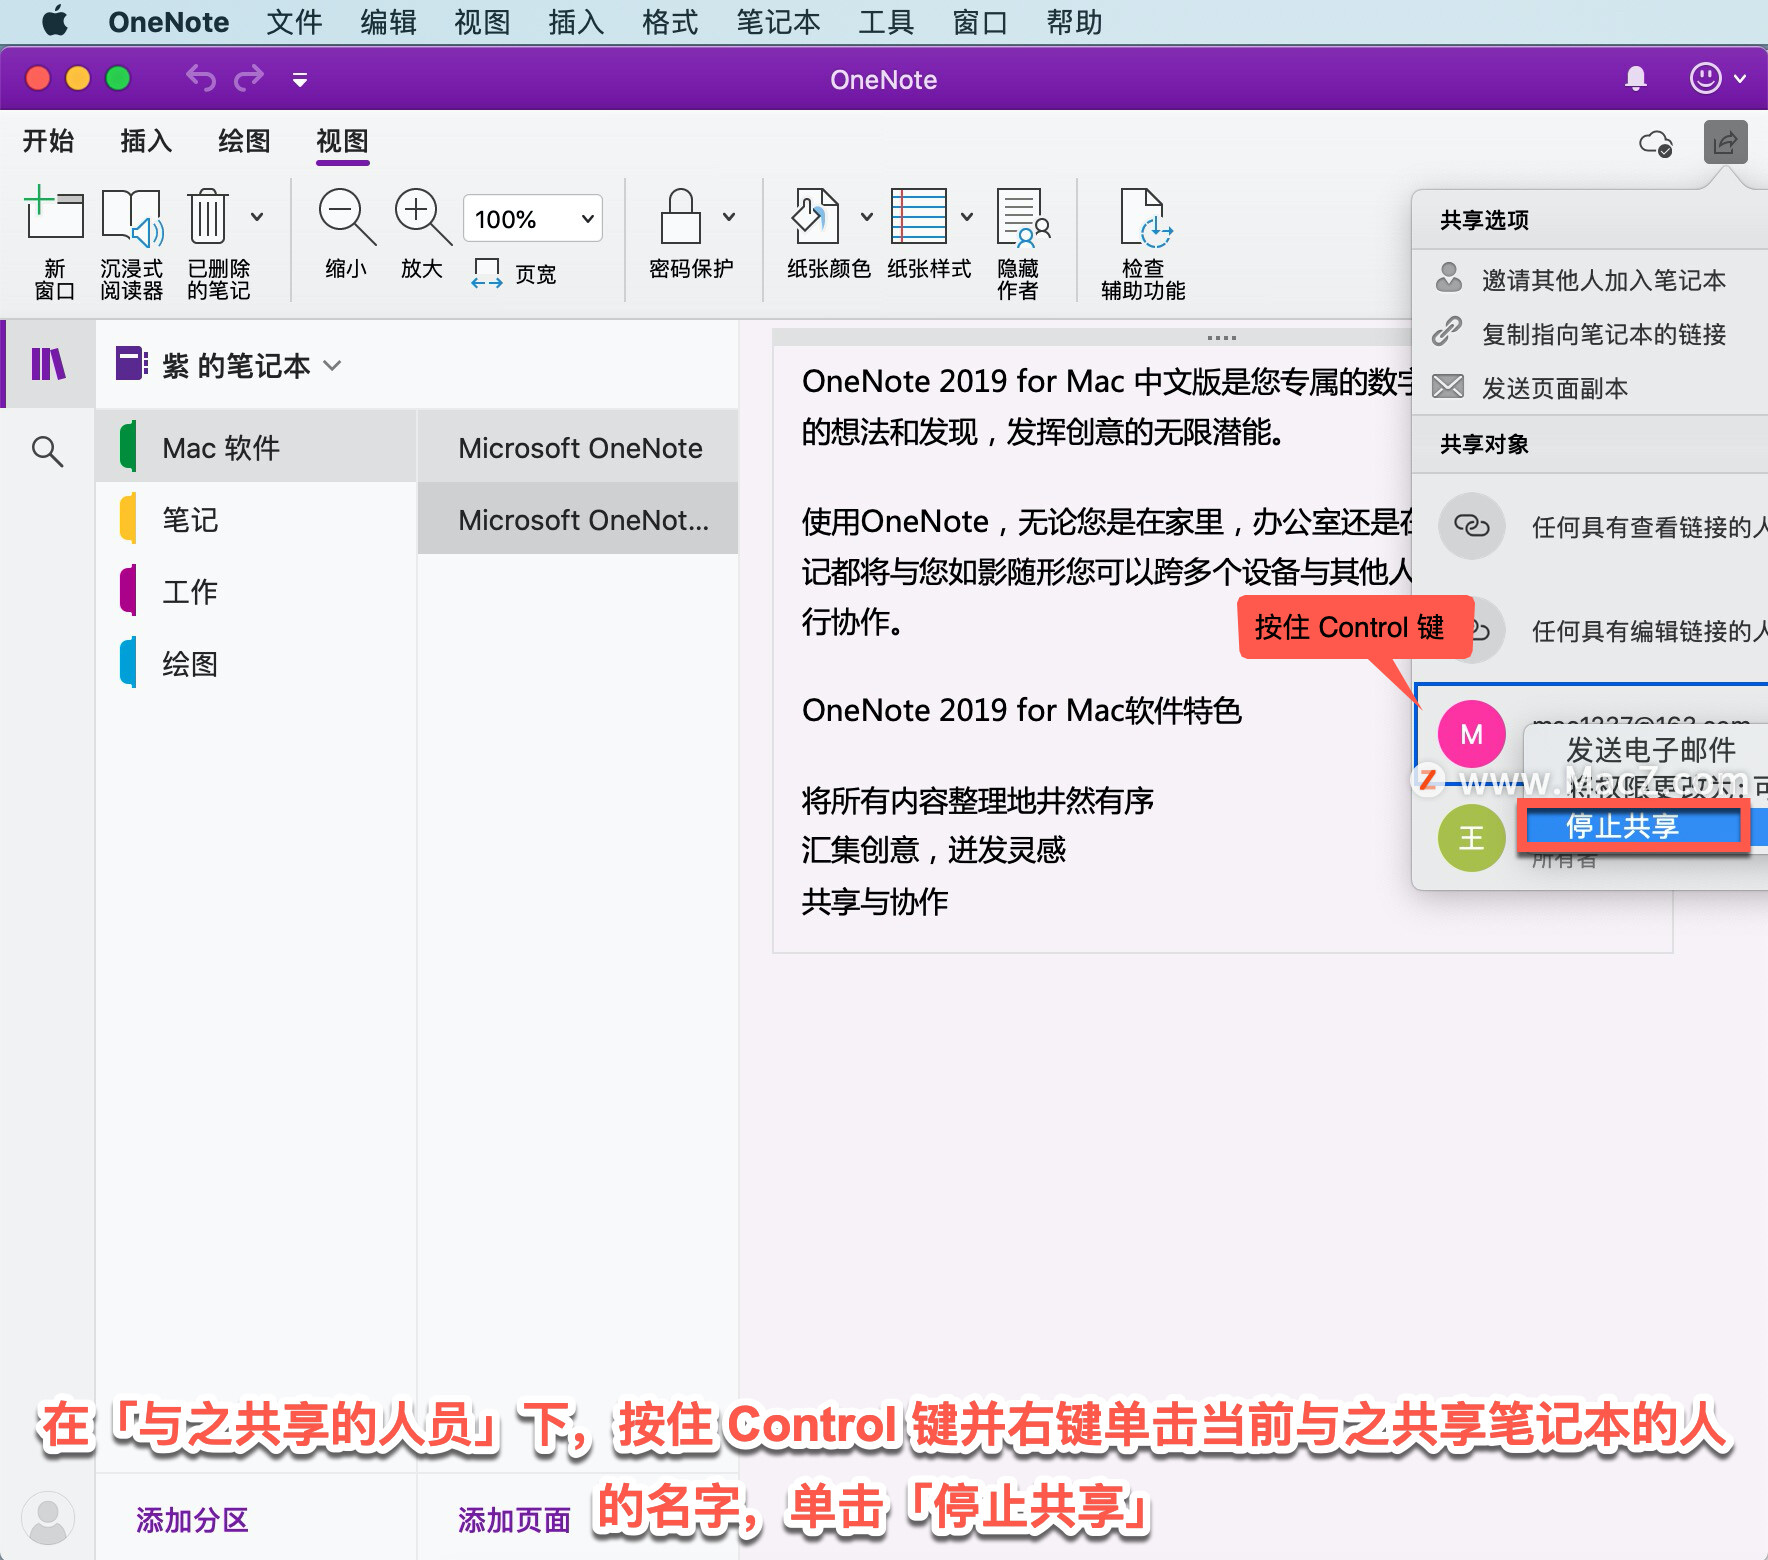Expand the paper color dropdown arrow
Image resolution: width=1768 pixels, height=1560 pixels.
[x=867, y=217]
